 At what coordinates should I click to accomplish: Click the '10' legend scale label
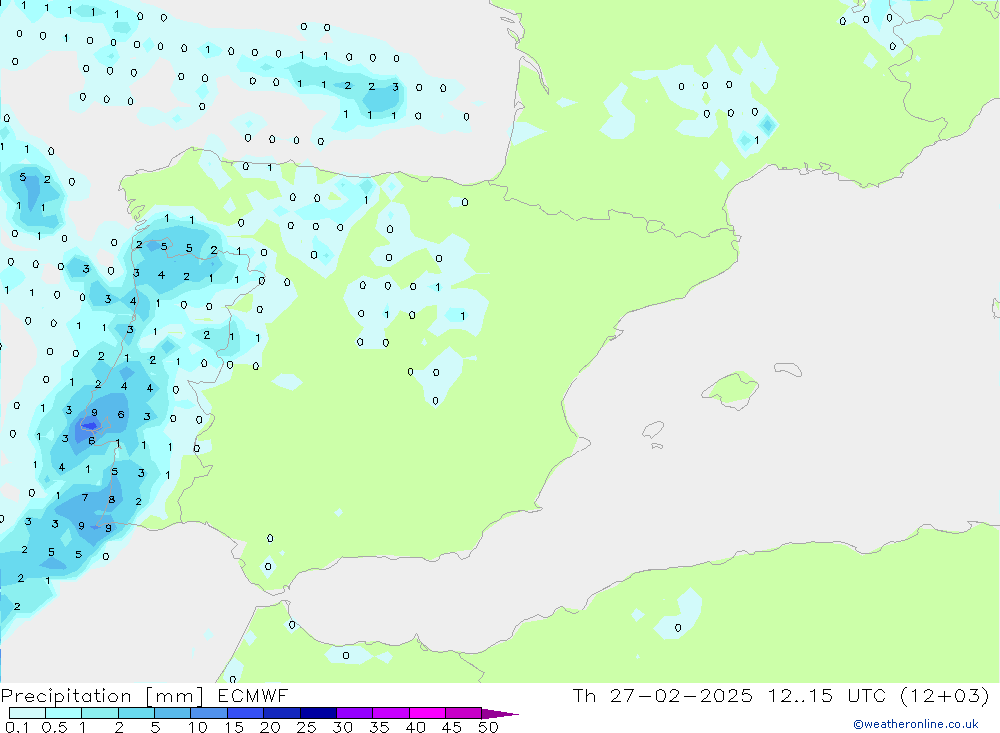198,727
